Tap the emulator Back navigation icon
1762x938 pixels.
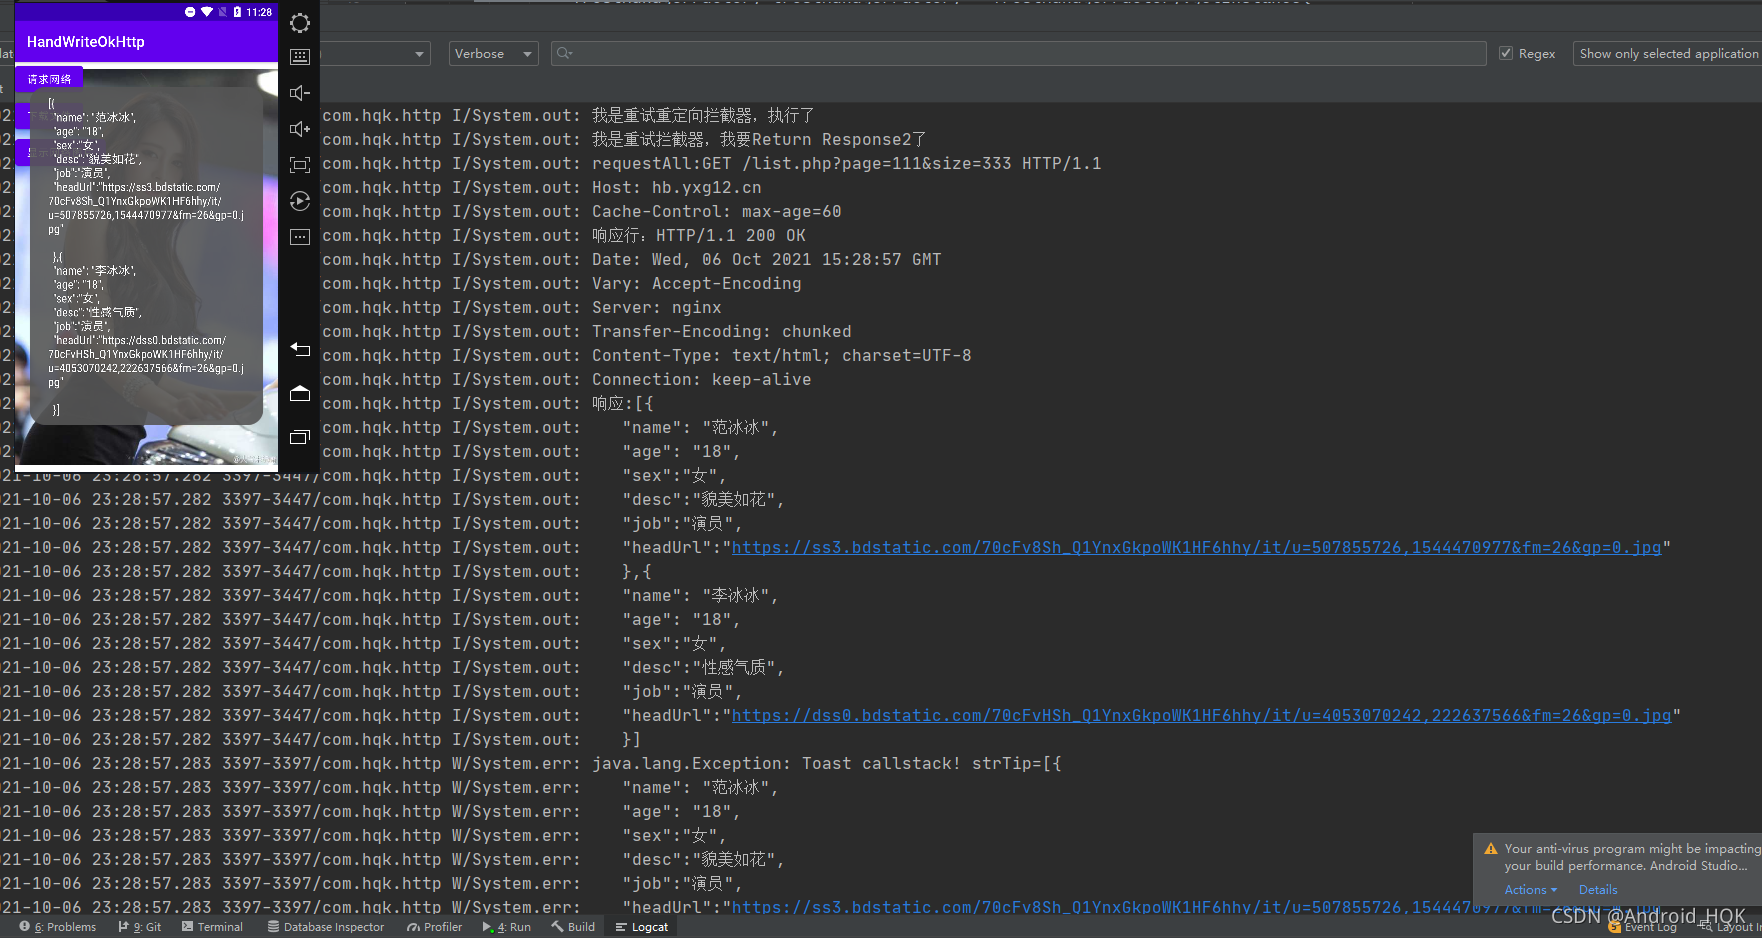tap(299, 349)
